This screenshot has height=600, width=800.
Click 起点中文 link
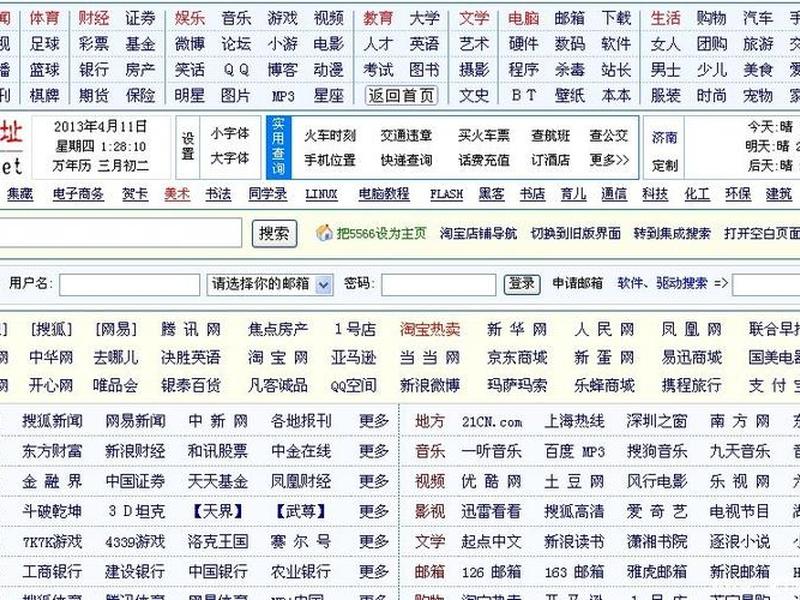click(x=491, y=541)
